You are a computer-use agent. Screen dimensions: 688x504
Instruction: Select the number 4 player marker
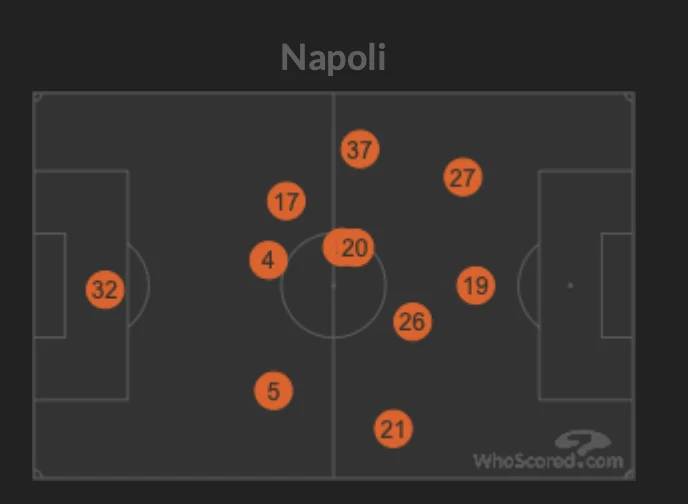(x=268, y=261)
